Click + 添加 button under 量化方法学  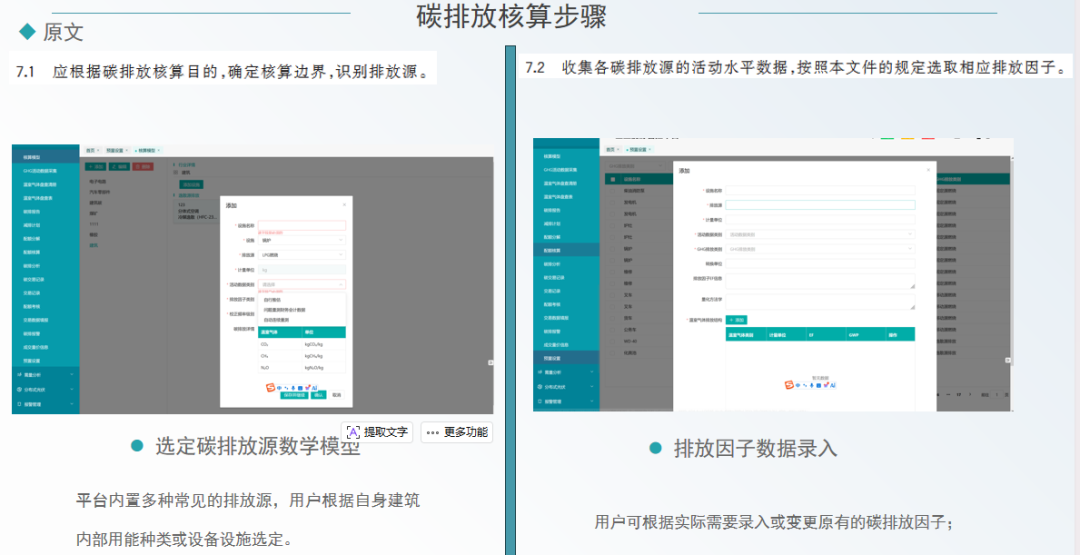click(x=736, y=320)
